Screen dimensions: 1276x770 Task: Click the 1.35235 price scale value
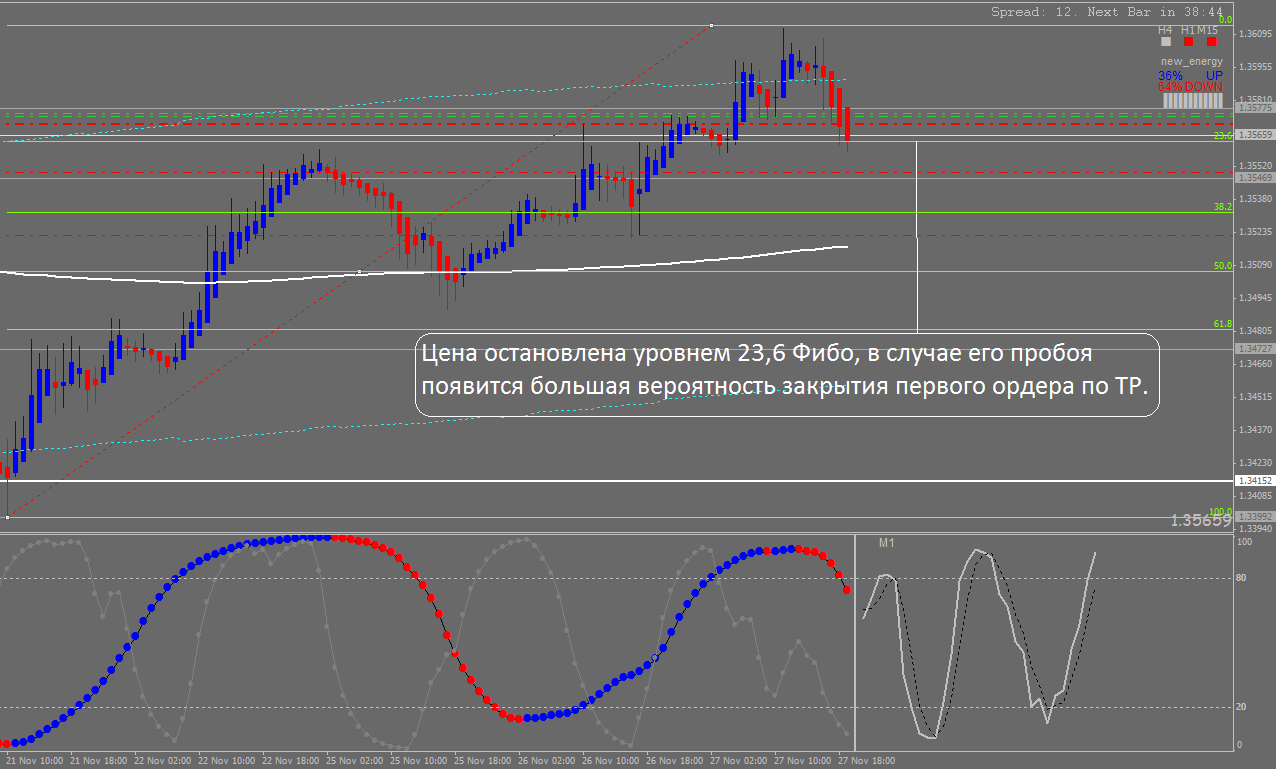pos(1255,232)
